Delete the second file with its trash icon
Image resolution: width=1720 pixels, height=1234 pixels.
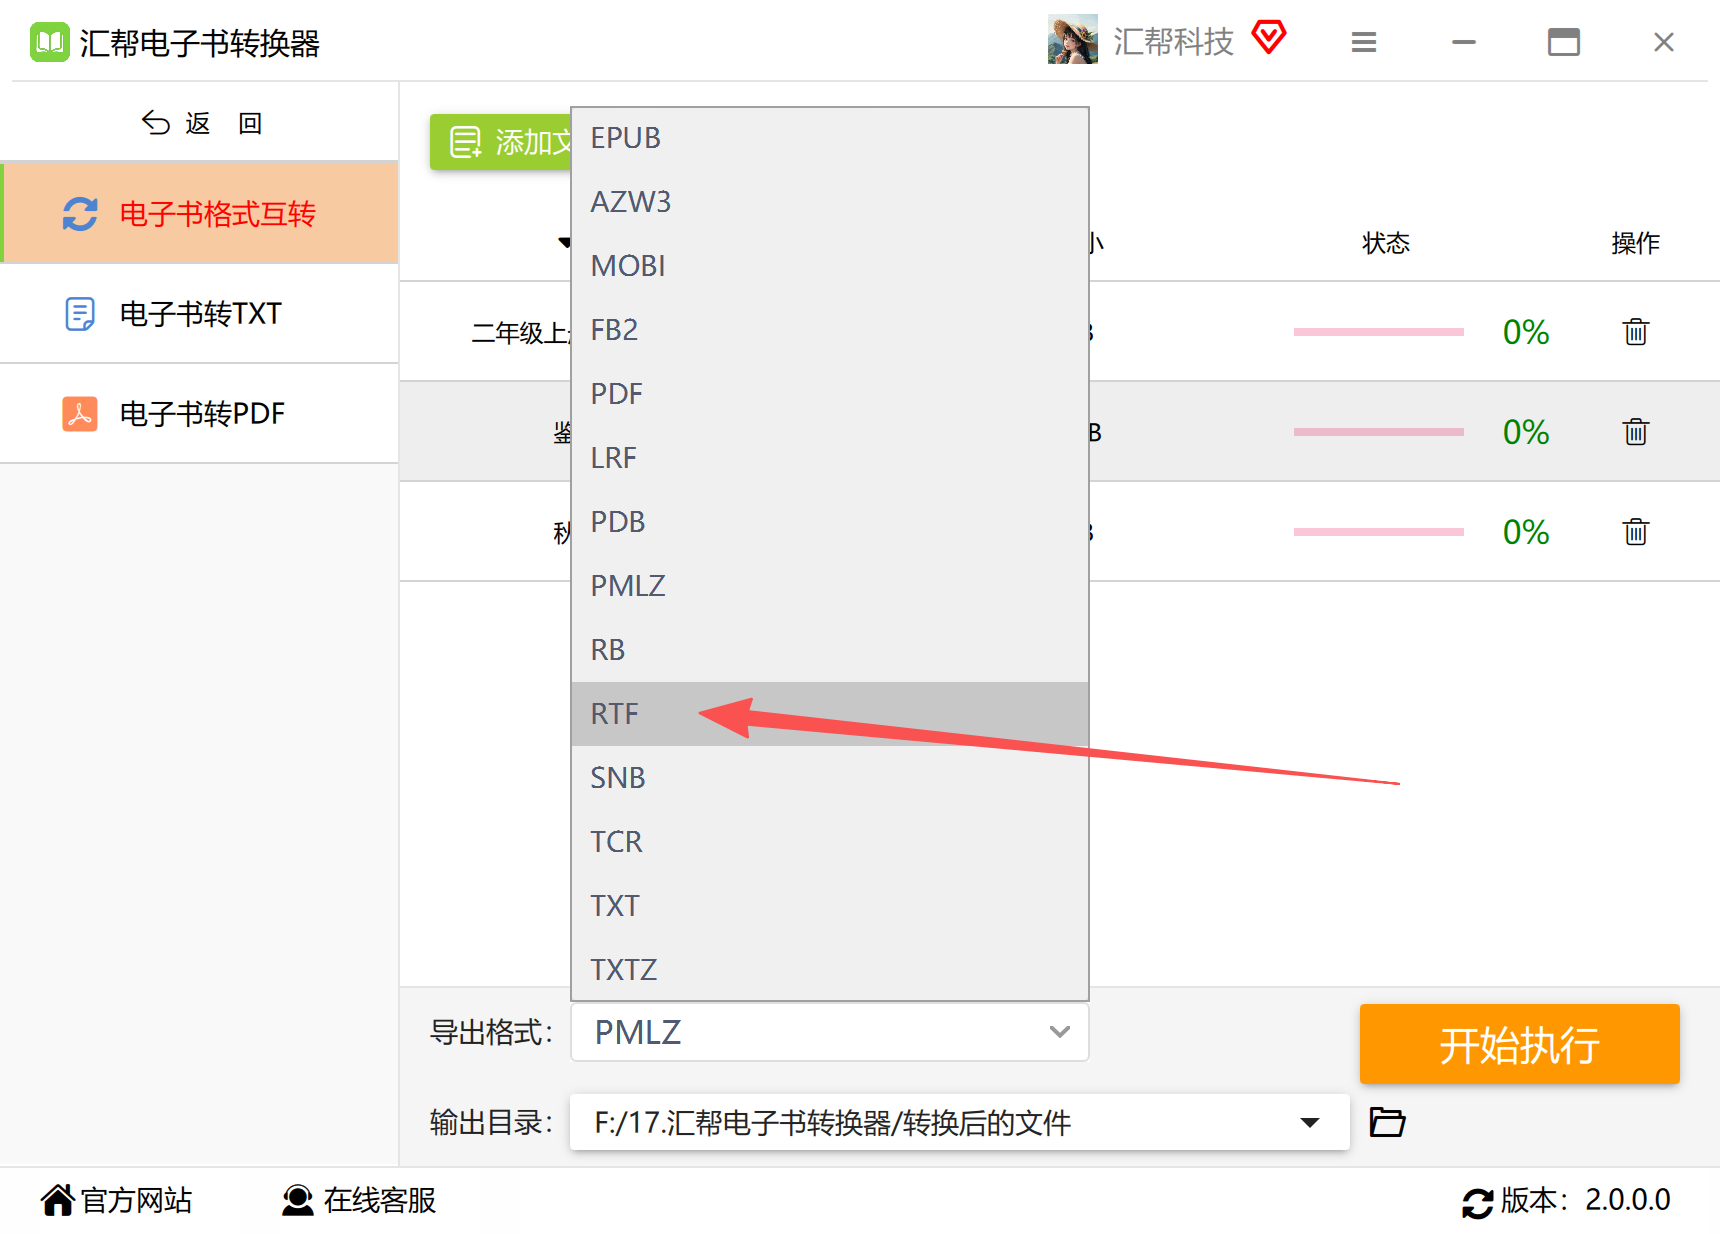pyautogui.click(x=1635, y=432)
